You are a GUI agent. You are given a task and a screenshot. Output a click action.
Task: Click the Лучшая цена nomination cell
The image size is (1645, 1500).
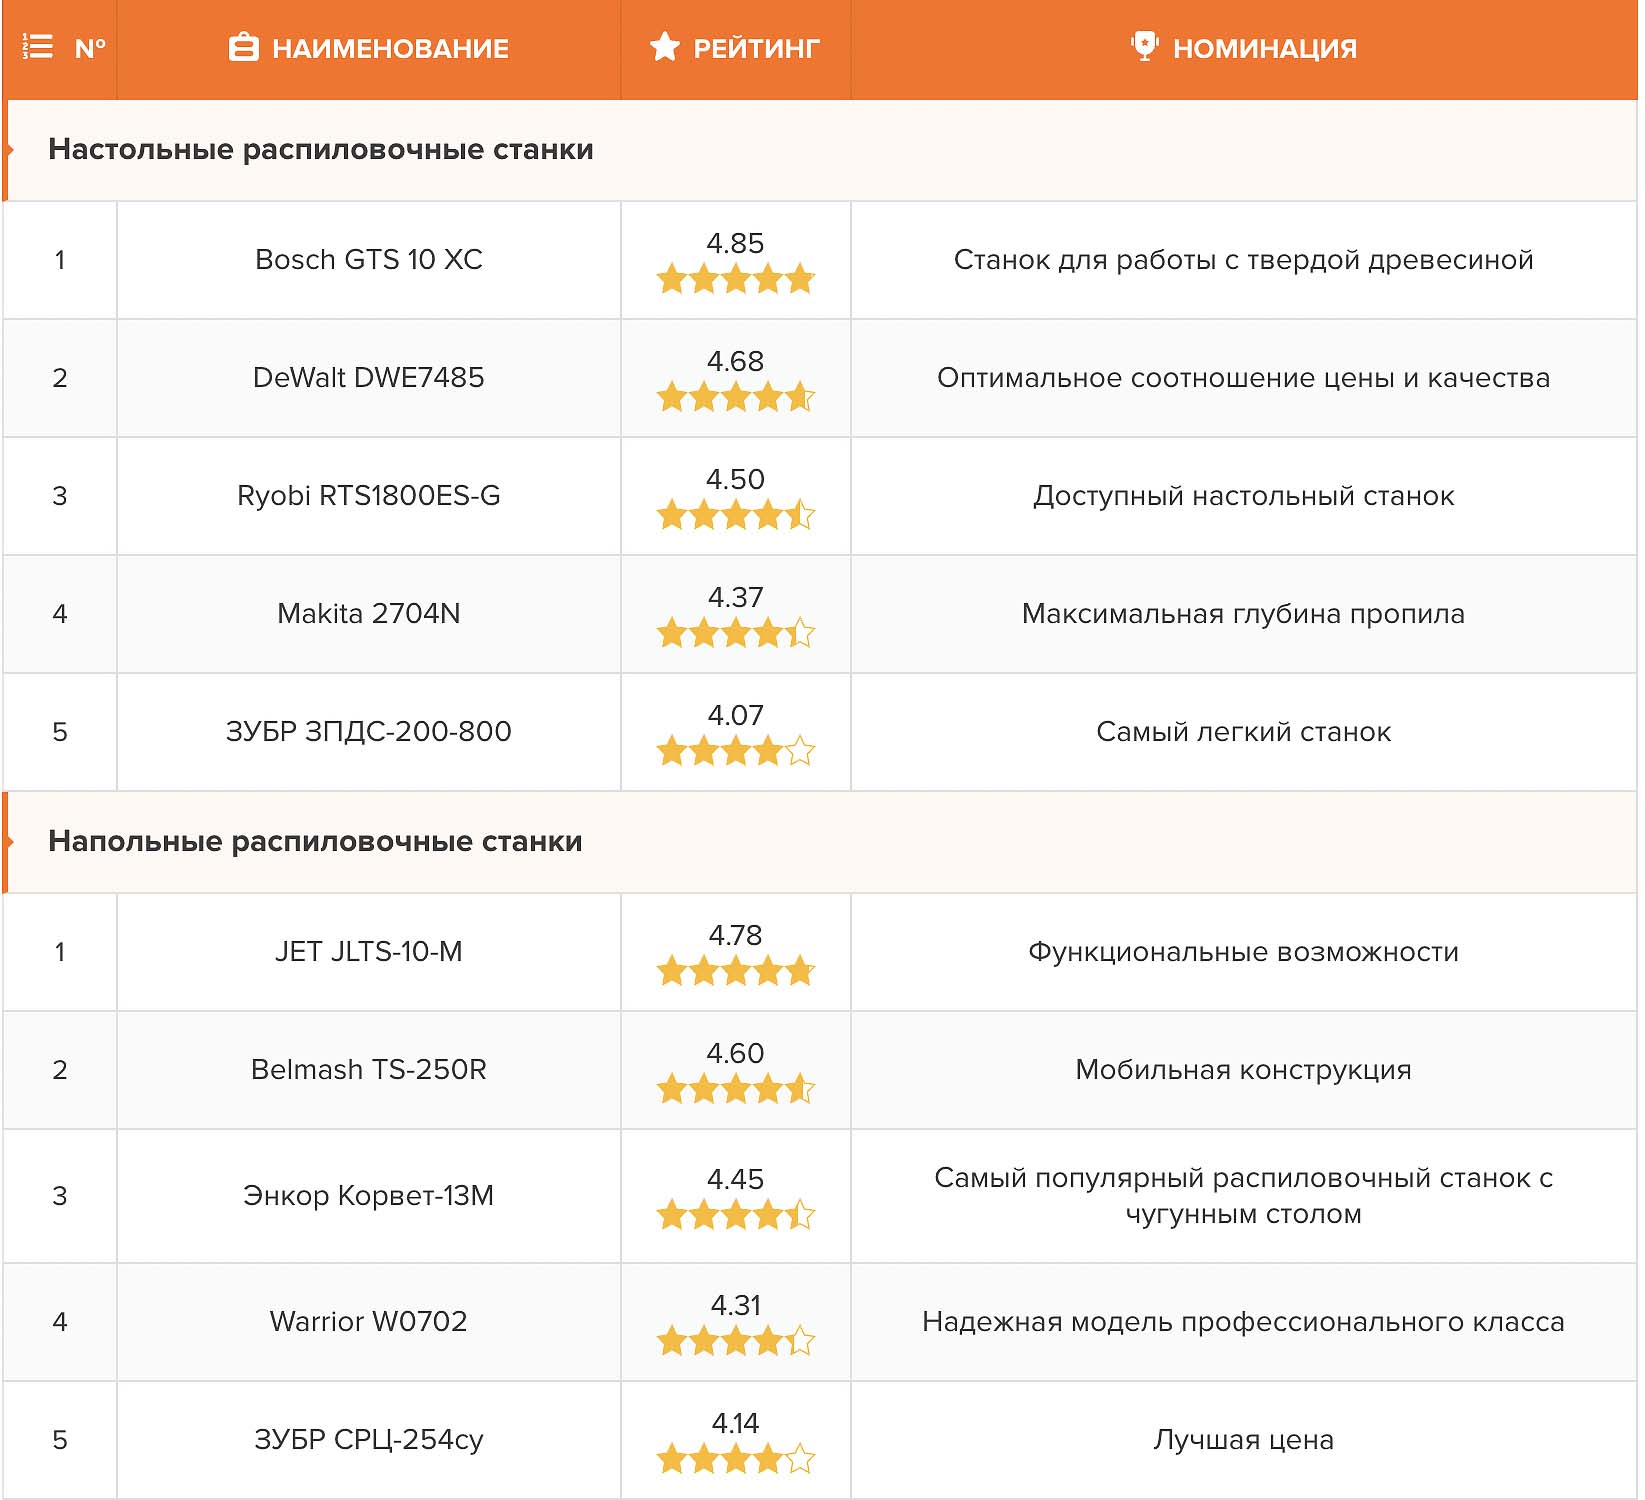(x=1243, y=1440)
